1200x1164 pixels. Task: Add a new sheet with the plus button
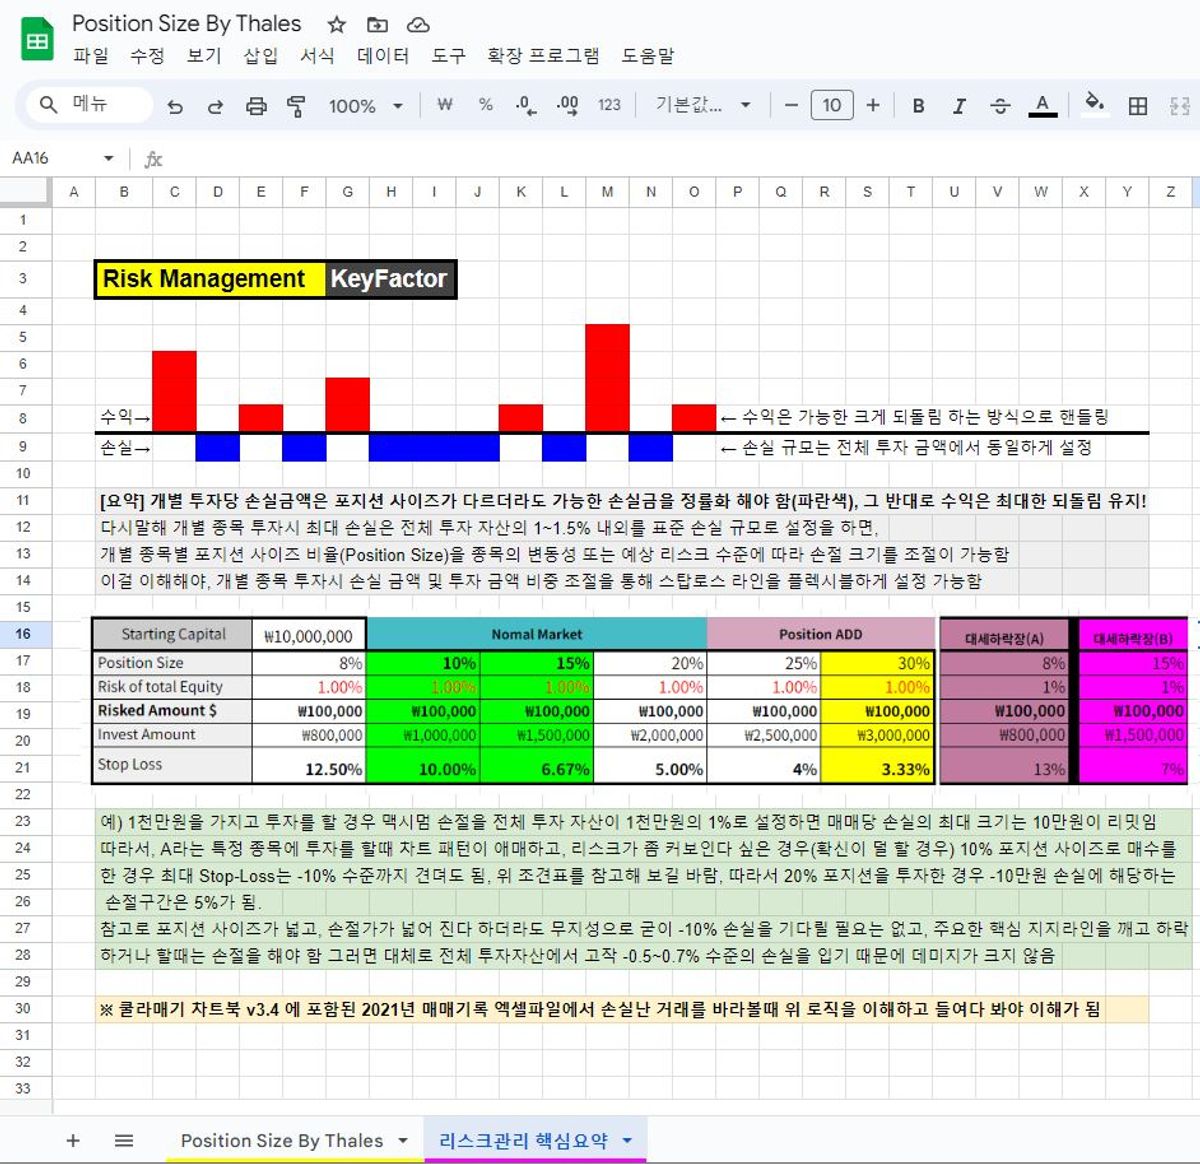[73, 1141]
